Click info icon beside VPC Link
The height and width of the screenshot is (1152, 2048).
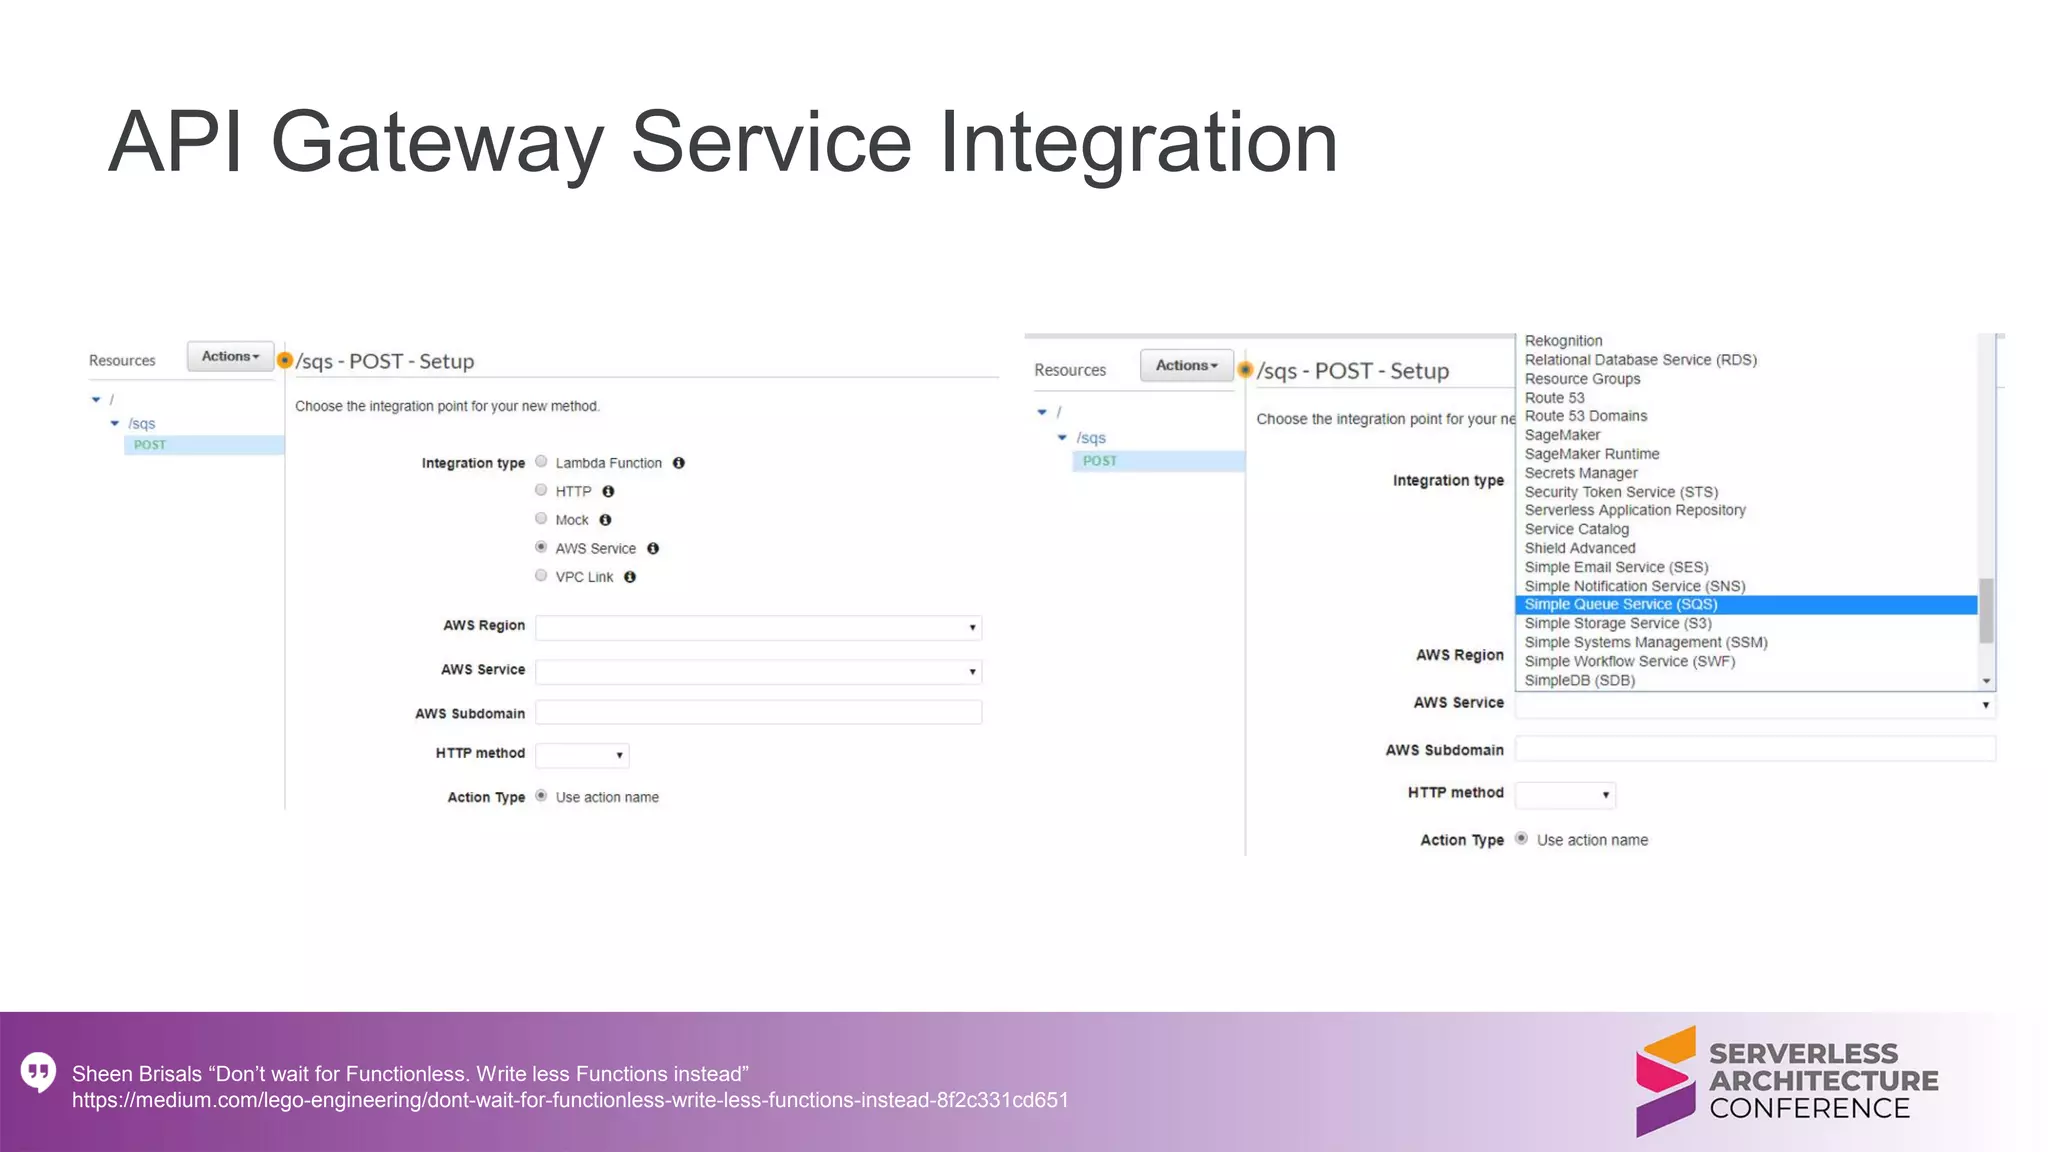click(630, 577)
